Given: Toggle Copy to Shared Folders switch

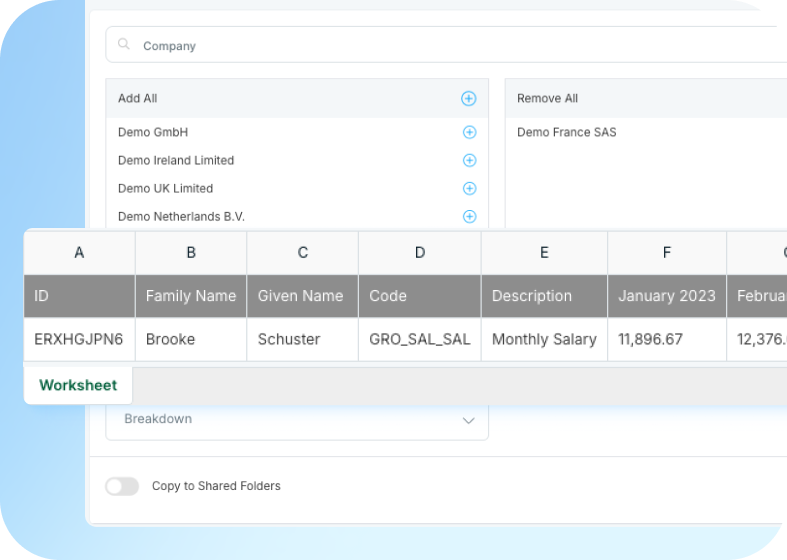Looking at the screenshot, I should tap(122, 486).
